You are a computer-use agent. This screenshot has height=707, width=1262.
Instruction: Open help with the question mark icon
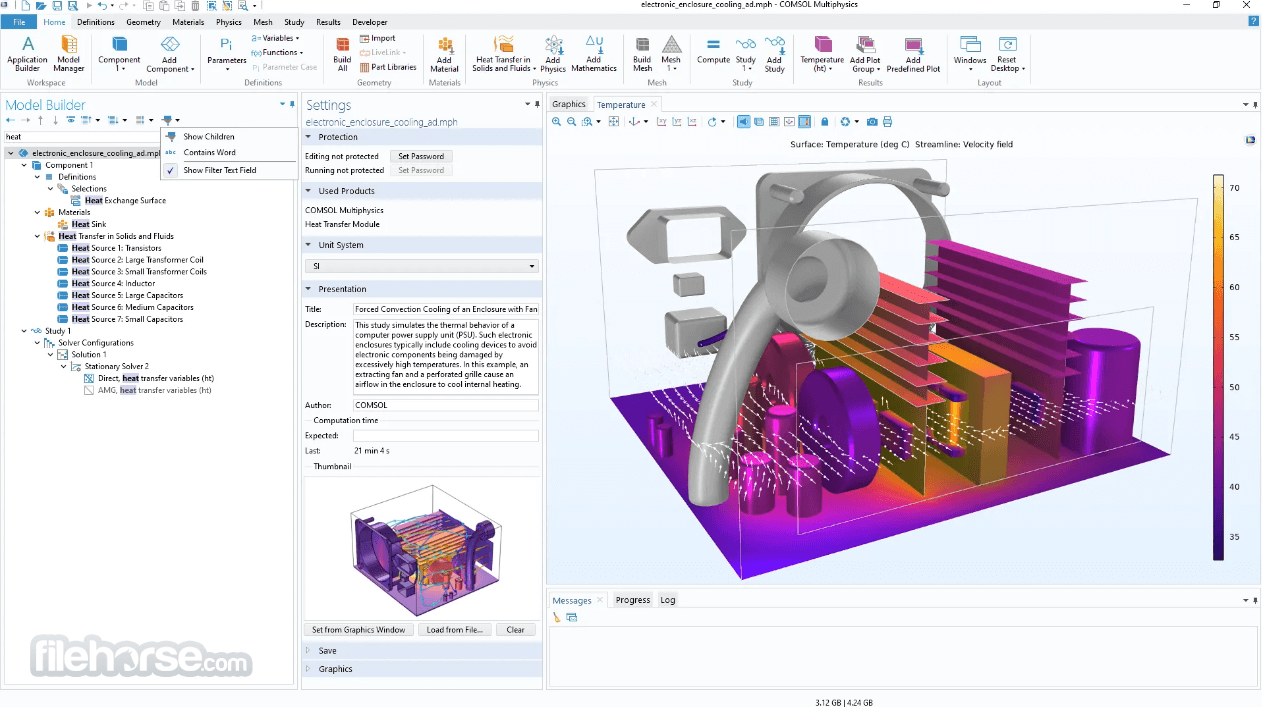[x=1253, y=21]
